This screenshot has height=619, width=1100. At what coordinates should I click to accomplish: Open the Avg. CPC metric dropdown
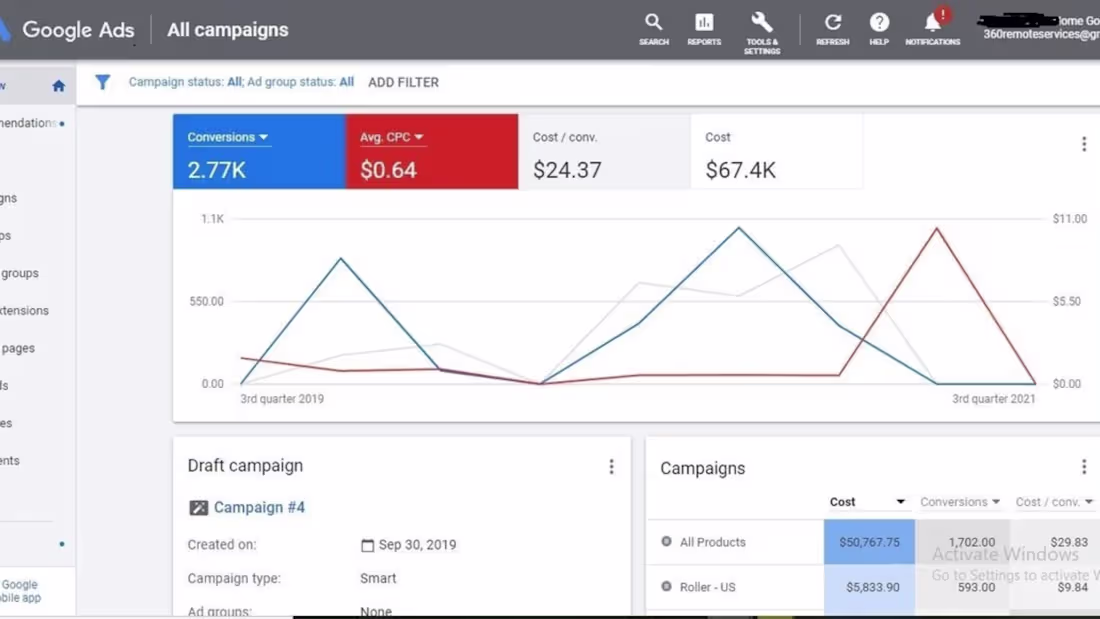[390, 136]
